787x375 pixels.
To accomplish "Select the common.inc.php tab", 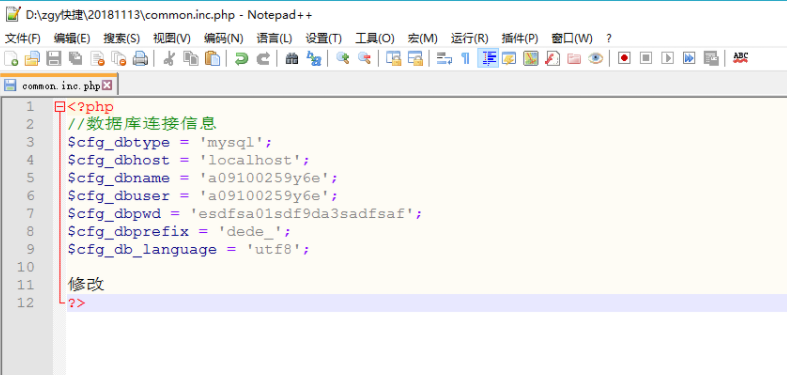I will click(59, 85).
